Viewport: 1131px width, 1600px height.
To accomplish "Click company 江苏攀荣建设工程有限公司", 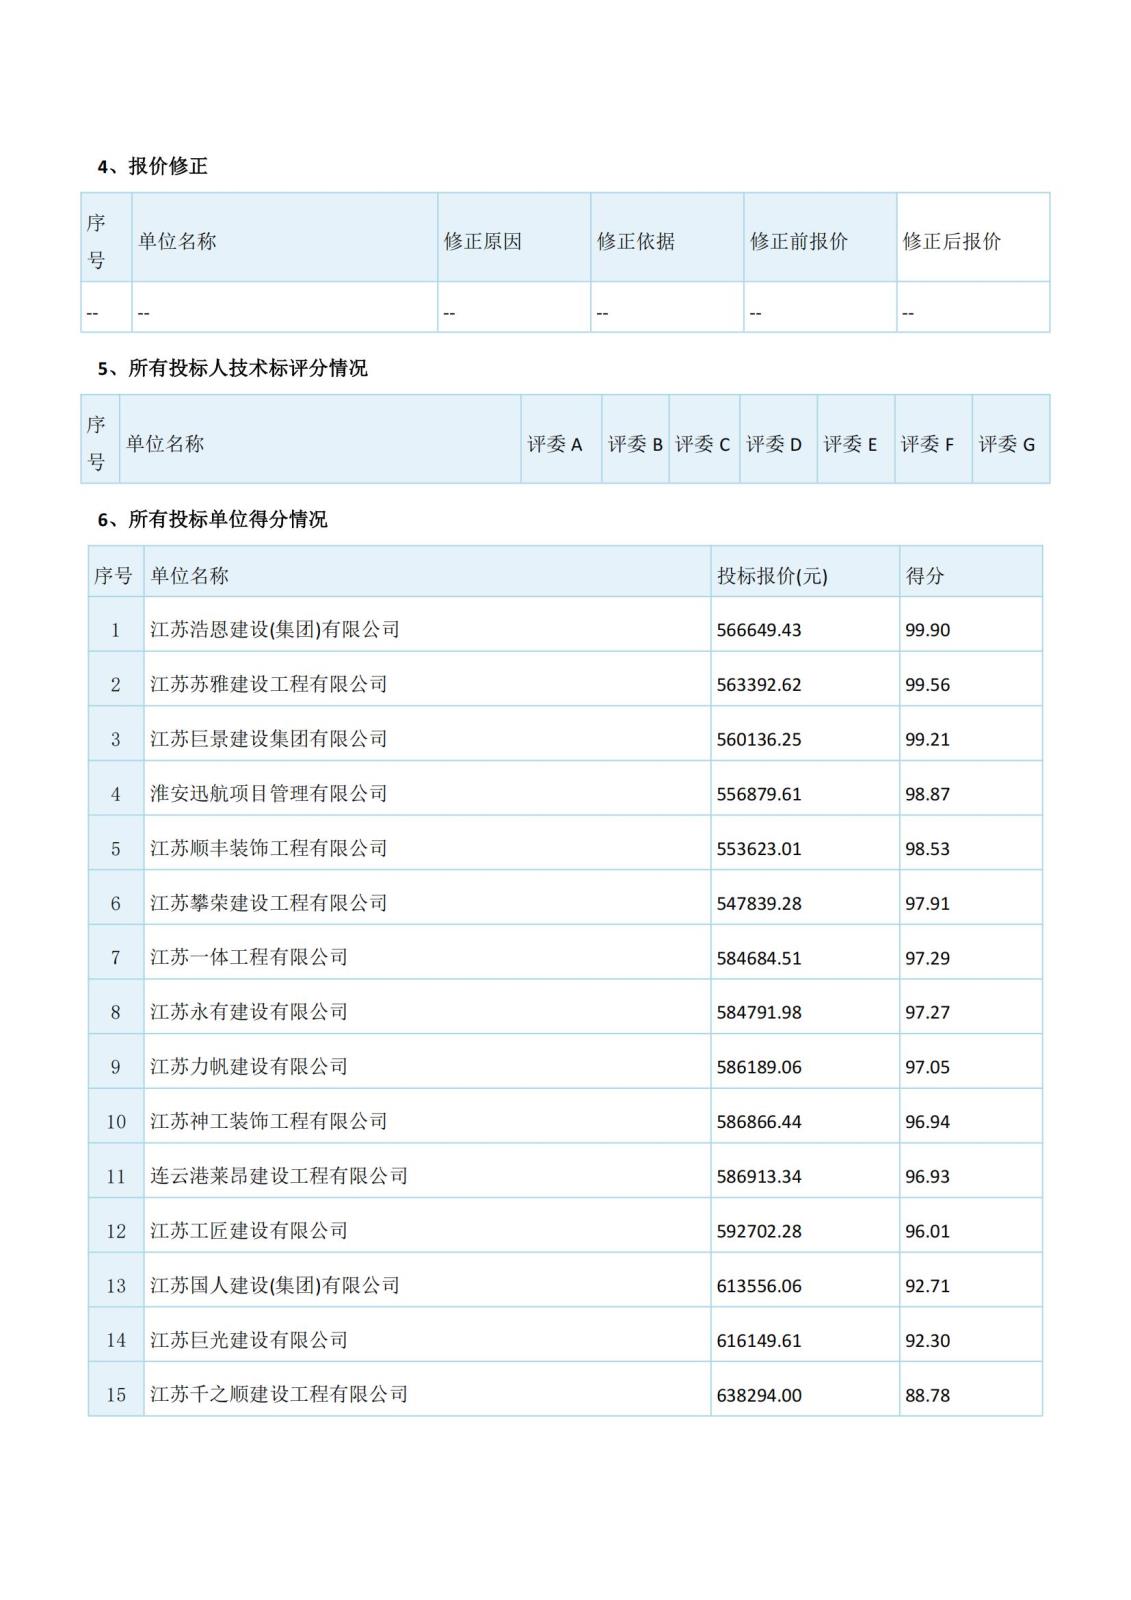I will 269,903.
